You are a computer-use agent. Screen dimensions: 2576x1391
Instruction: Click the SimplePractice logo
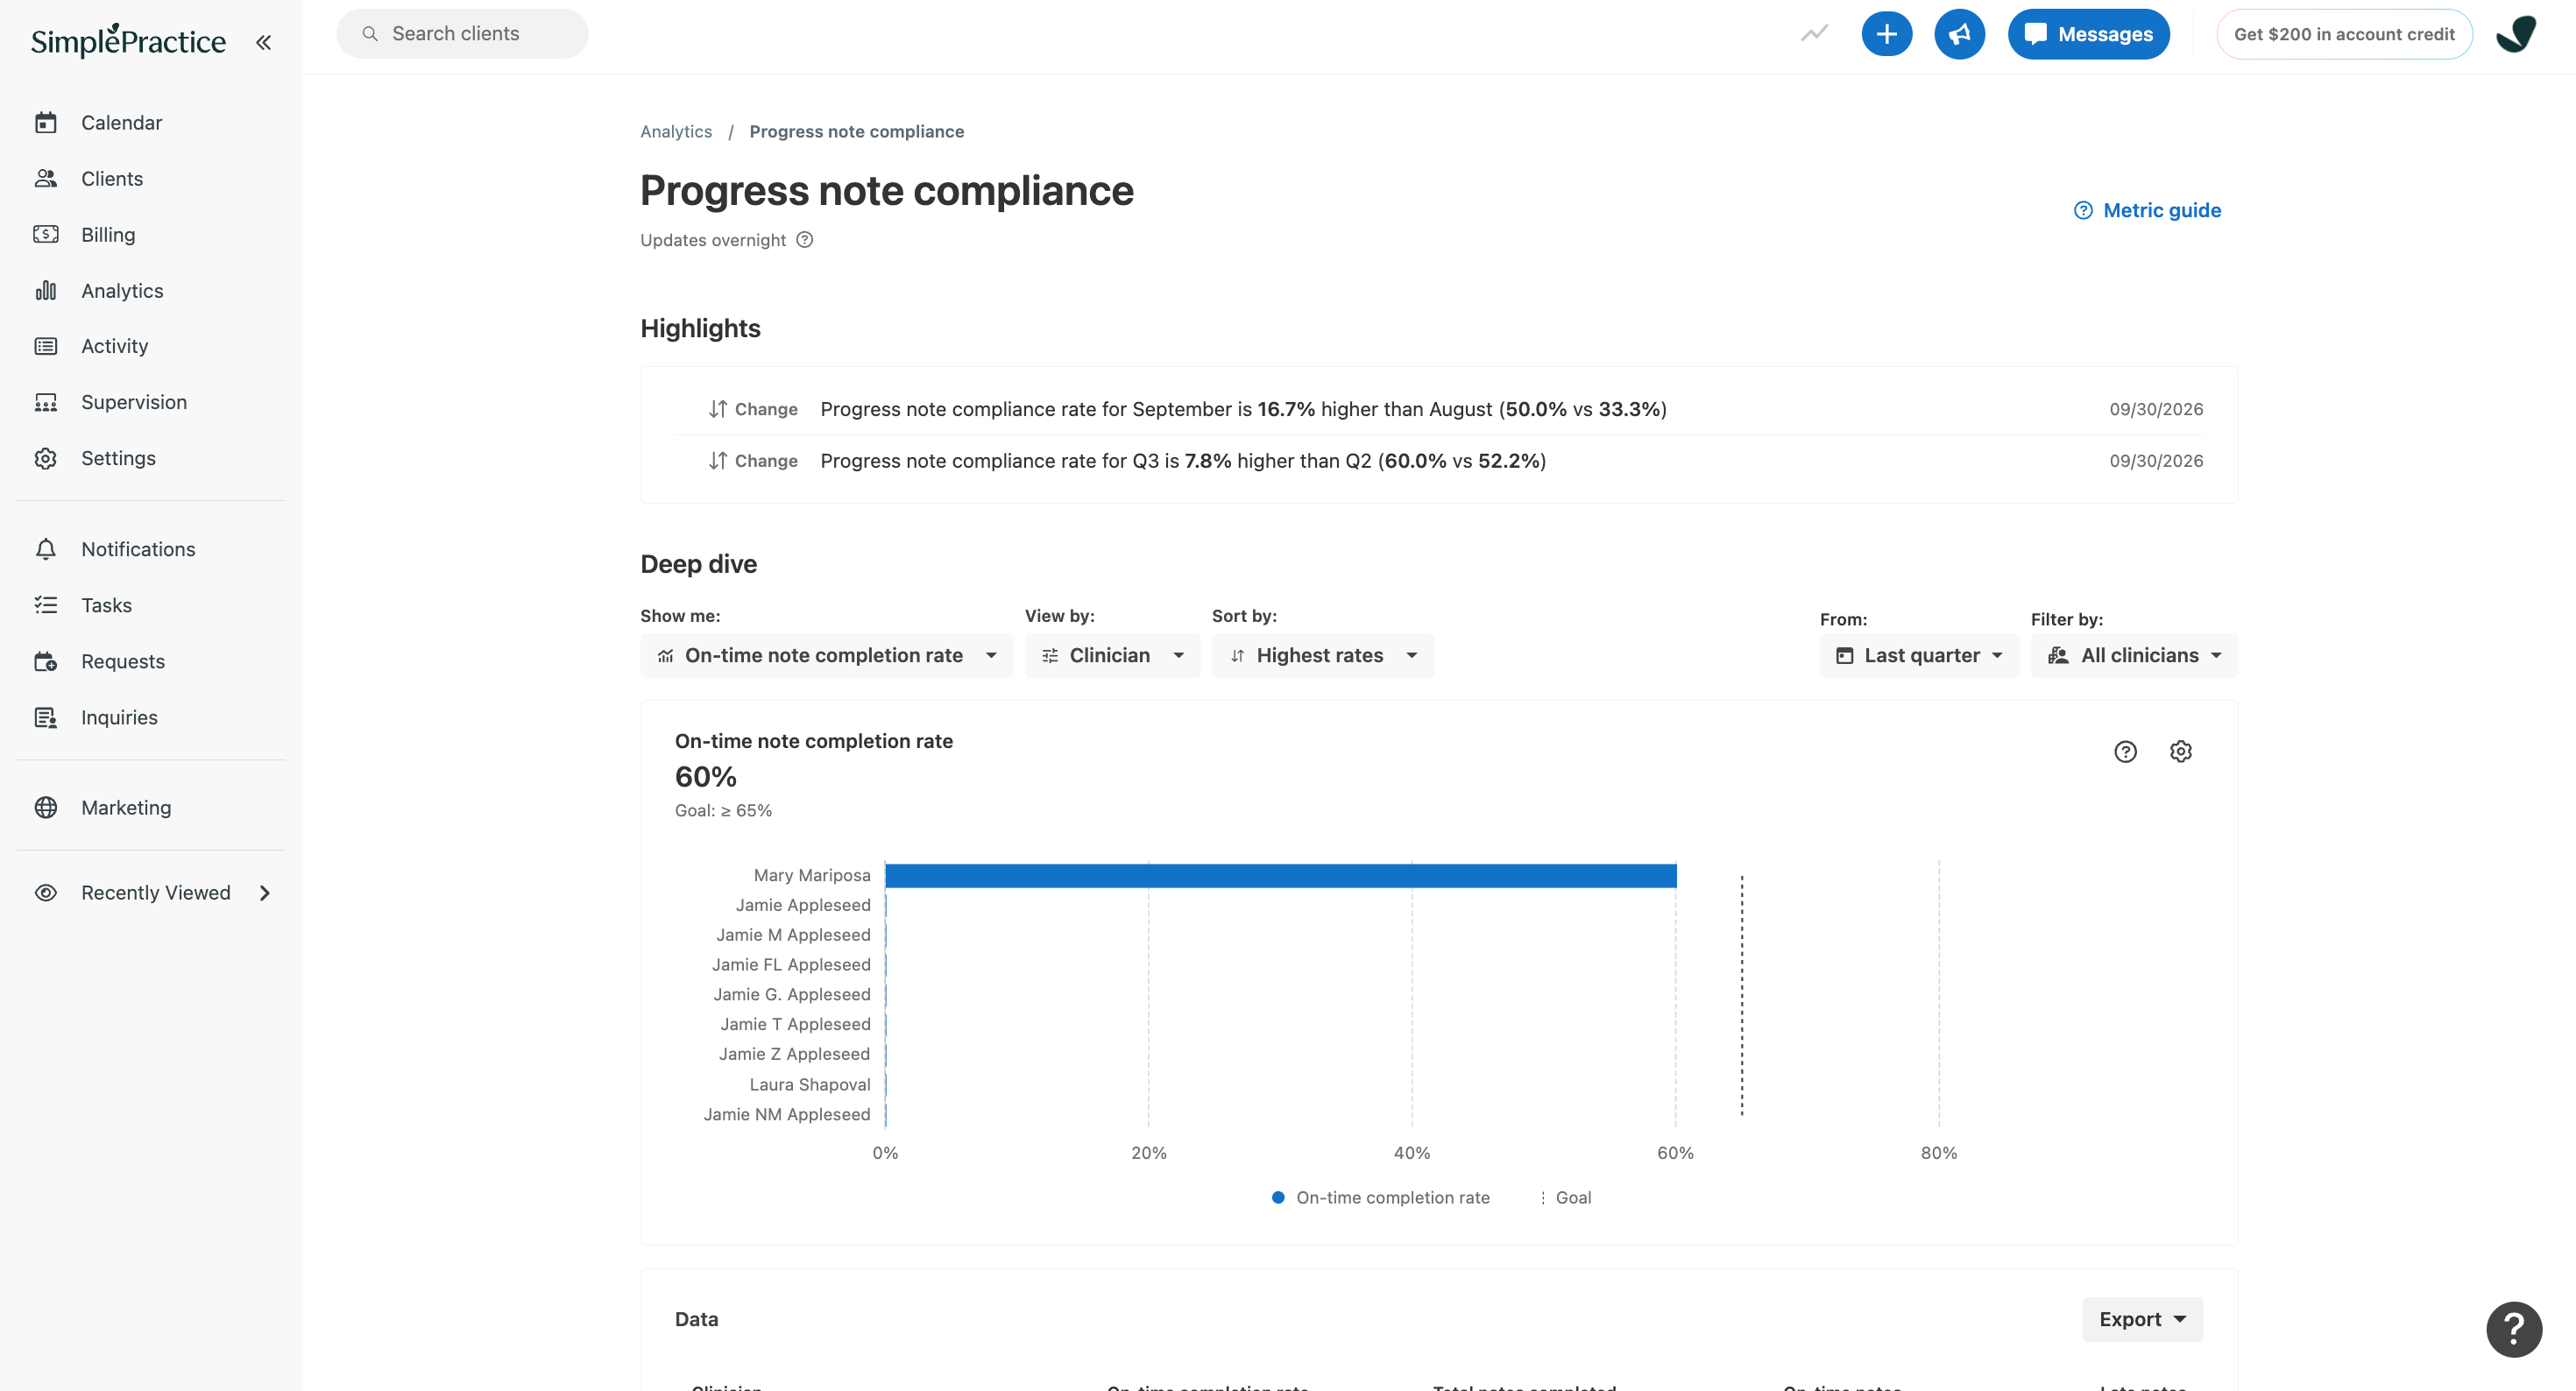[x=128, y=41]
